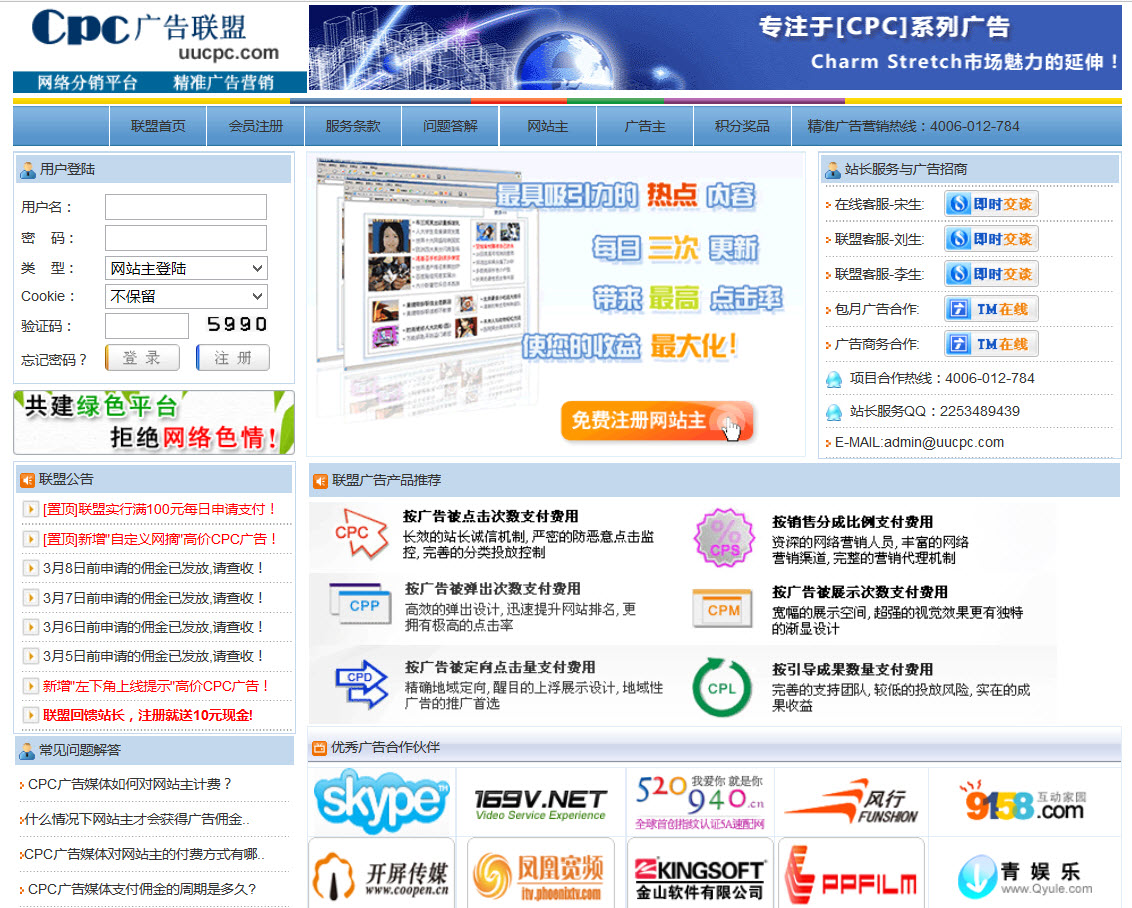
Task: Open the 类型 login type dropdown
Action: pyautogui.click(x=185, y=267)
